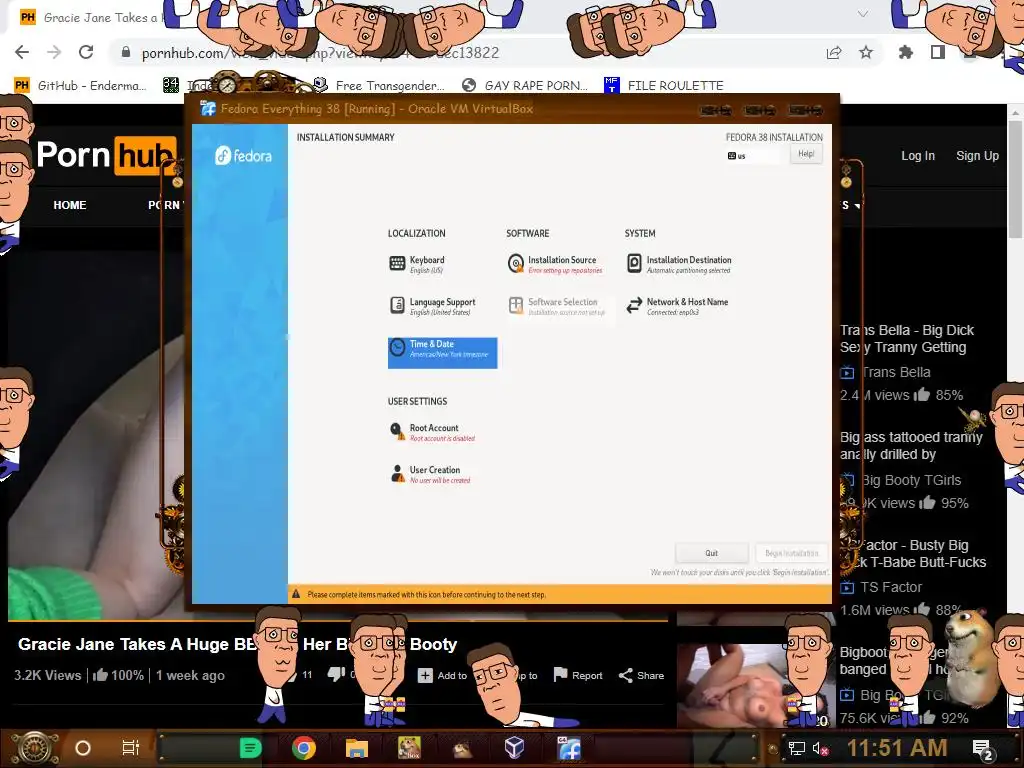Click Log In on the website

pos(918,156)
